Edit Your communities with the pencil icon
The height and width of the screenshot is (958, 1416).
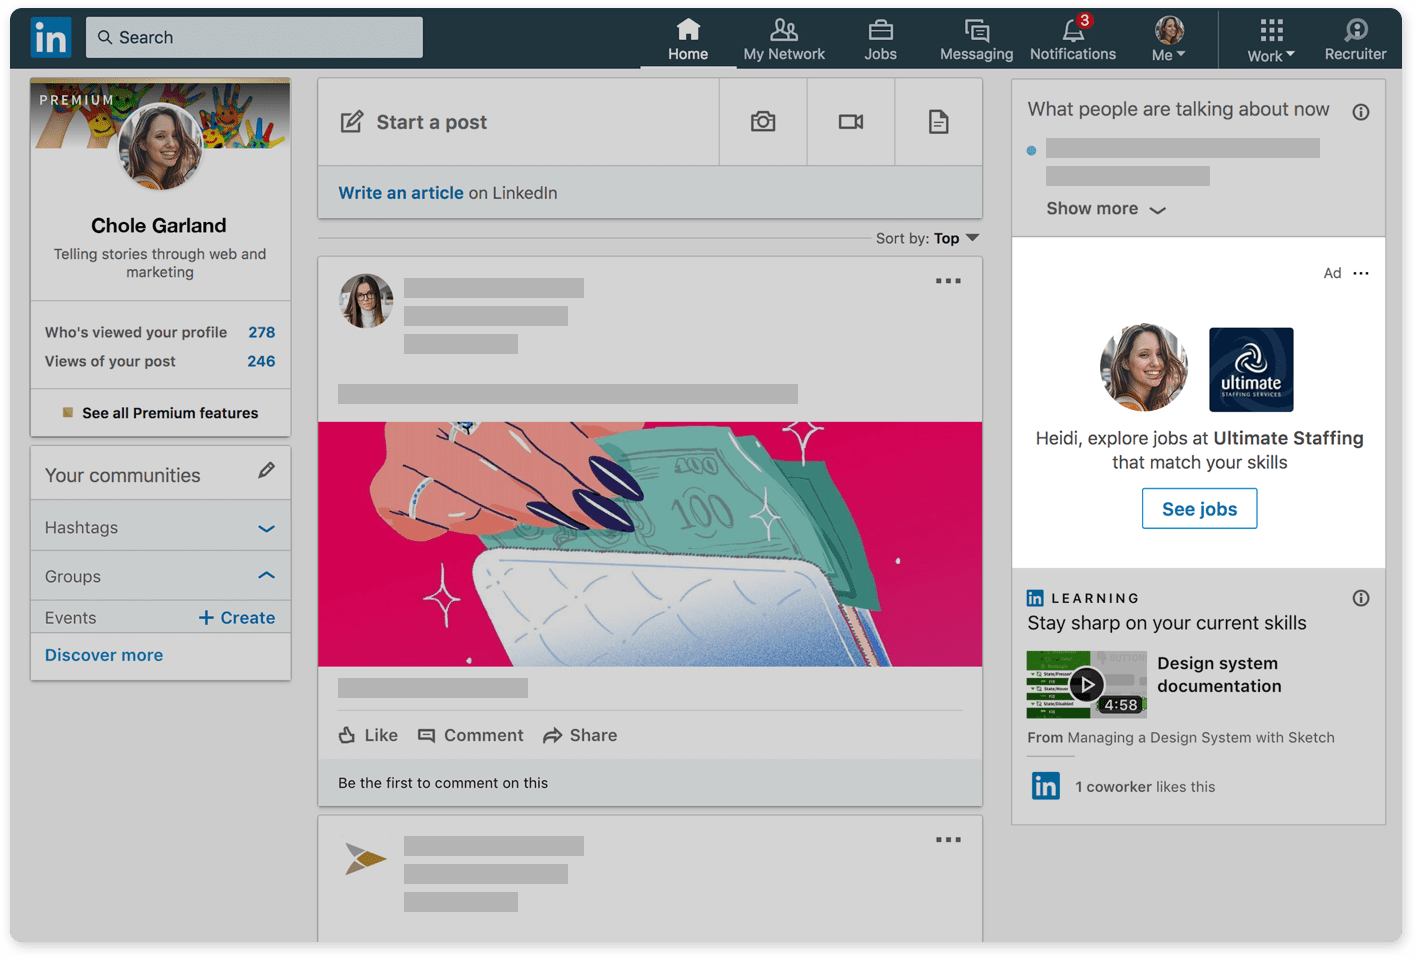click(267, 472)
